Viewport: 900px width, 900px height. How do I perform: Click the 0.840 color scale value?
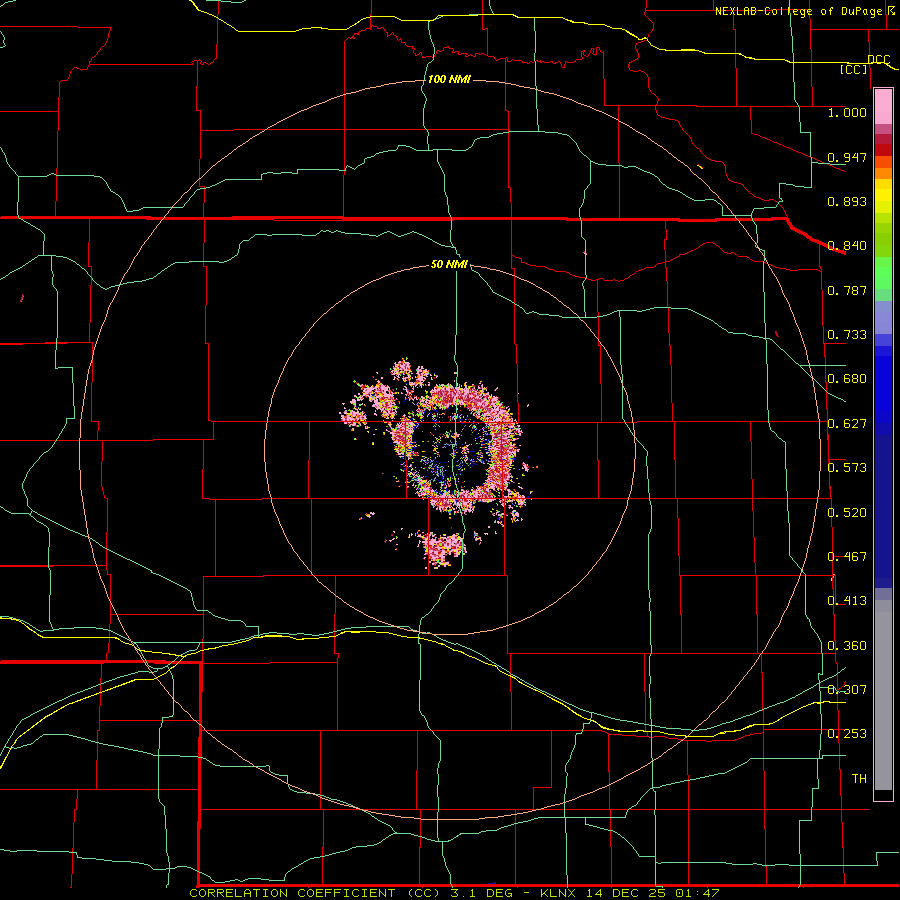(847, 246)
